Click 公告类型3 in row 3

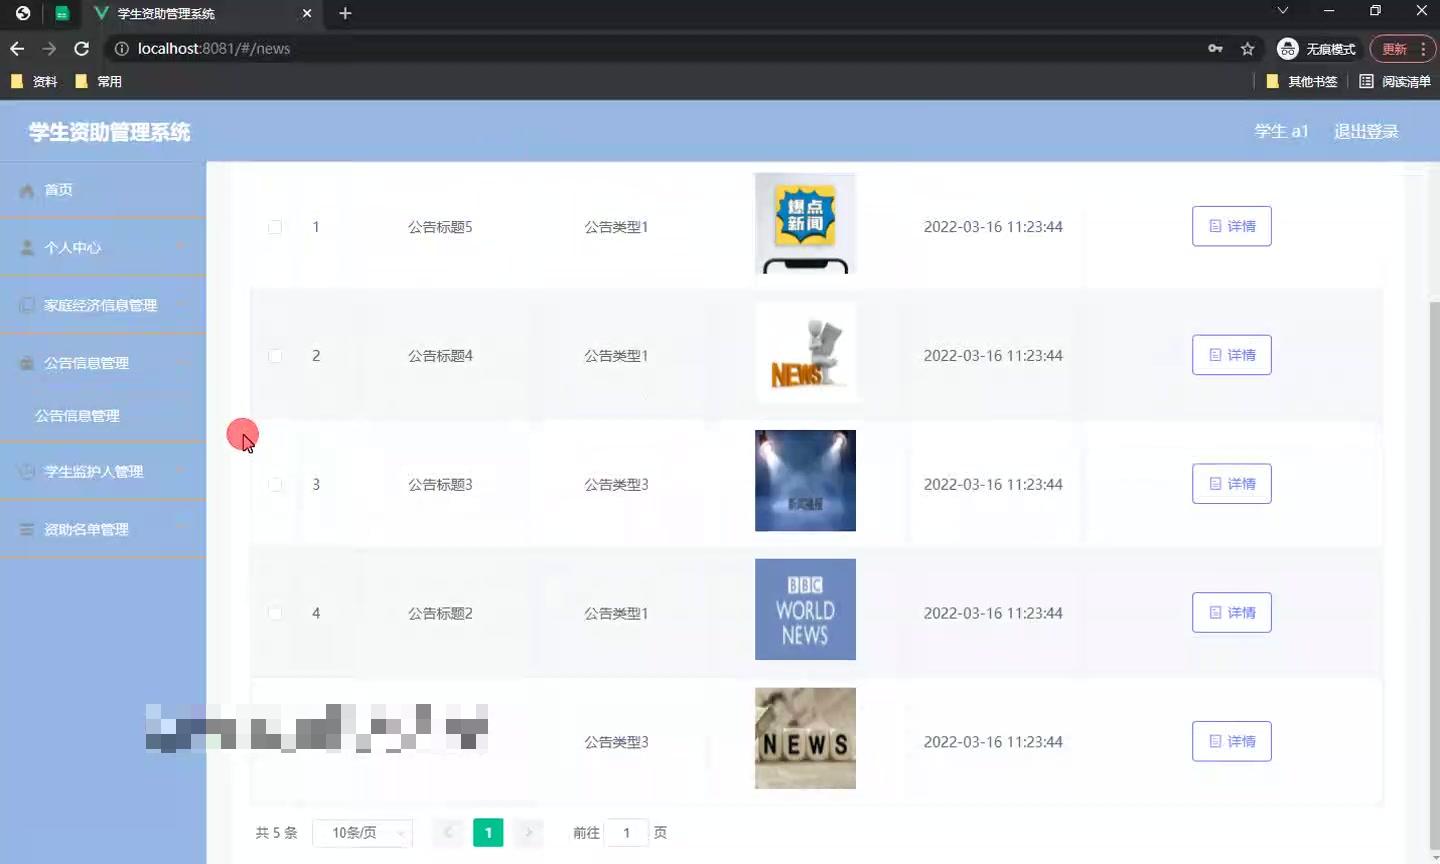(x=616, y=485)
